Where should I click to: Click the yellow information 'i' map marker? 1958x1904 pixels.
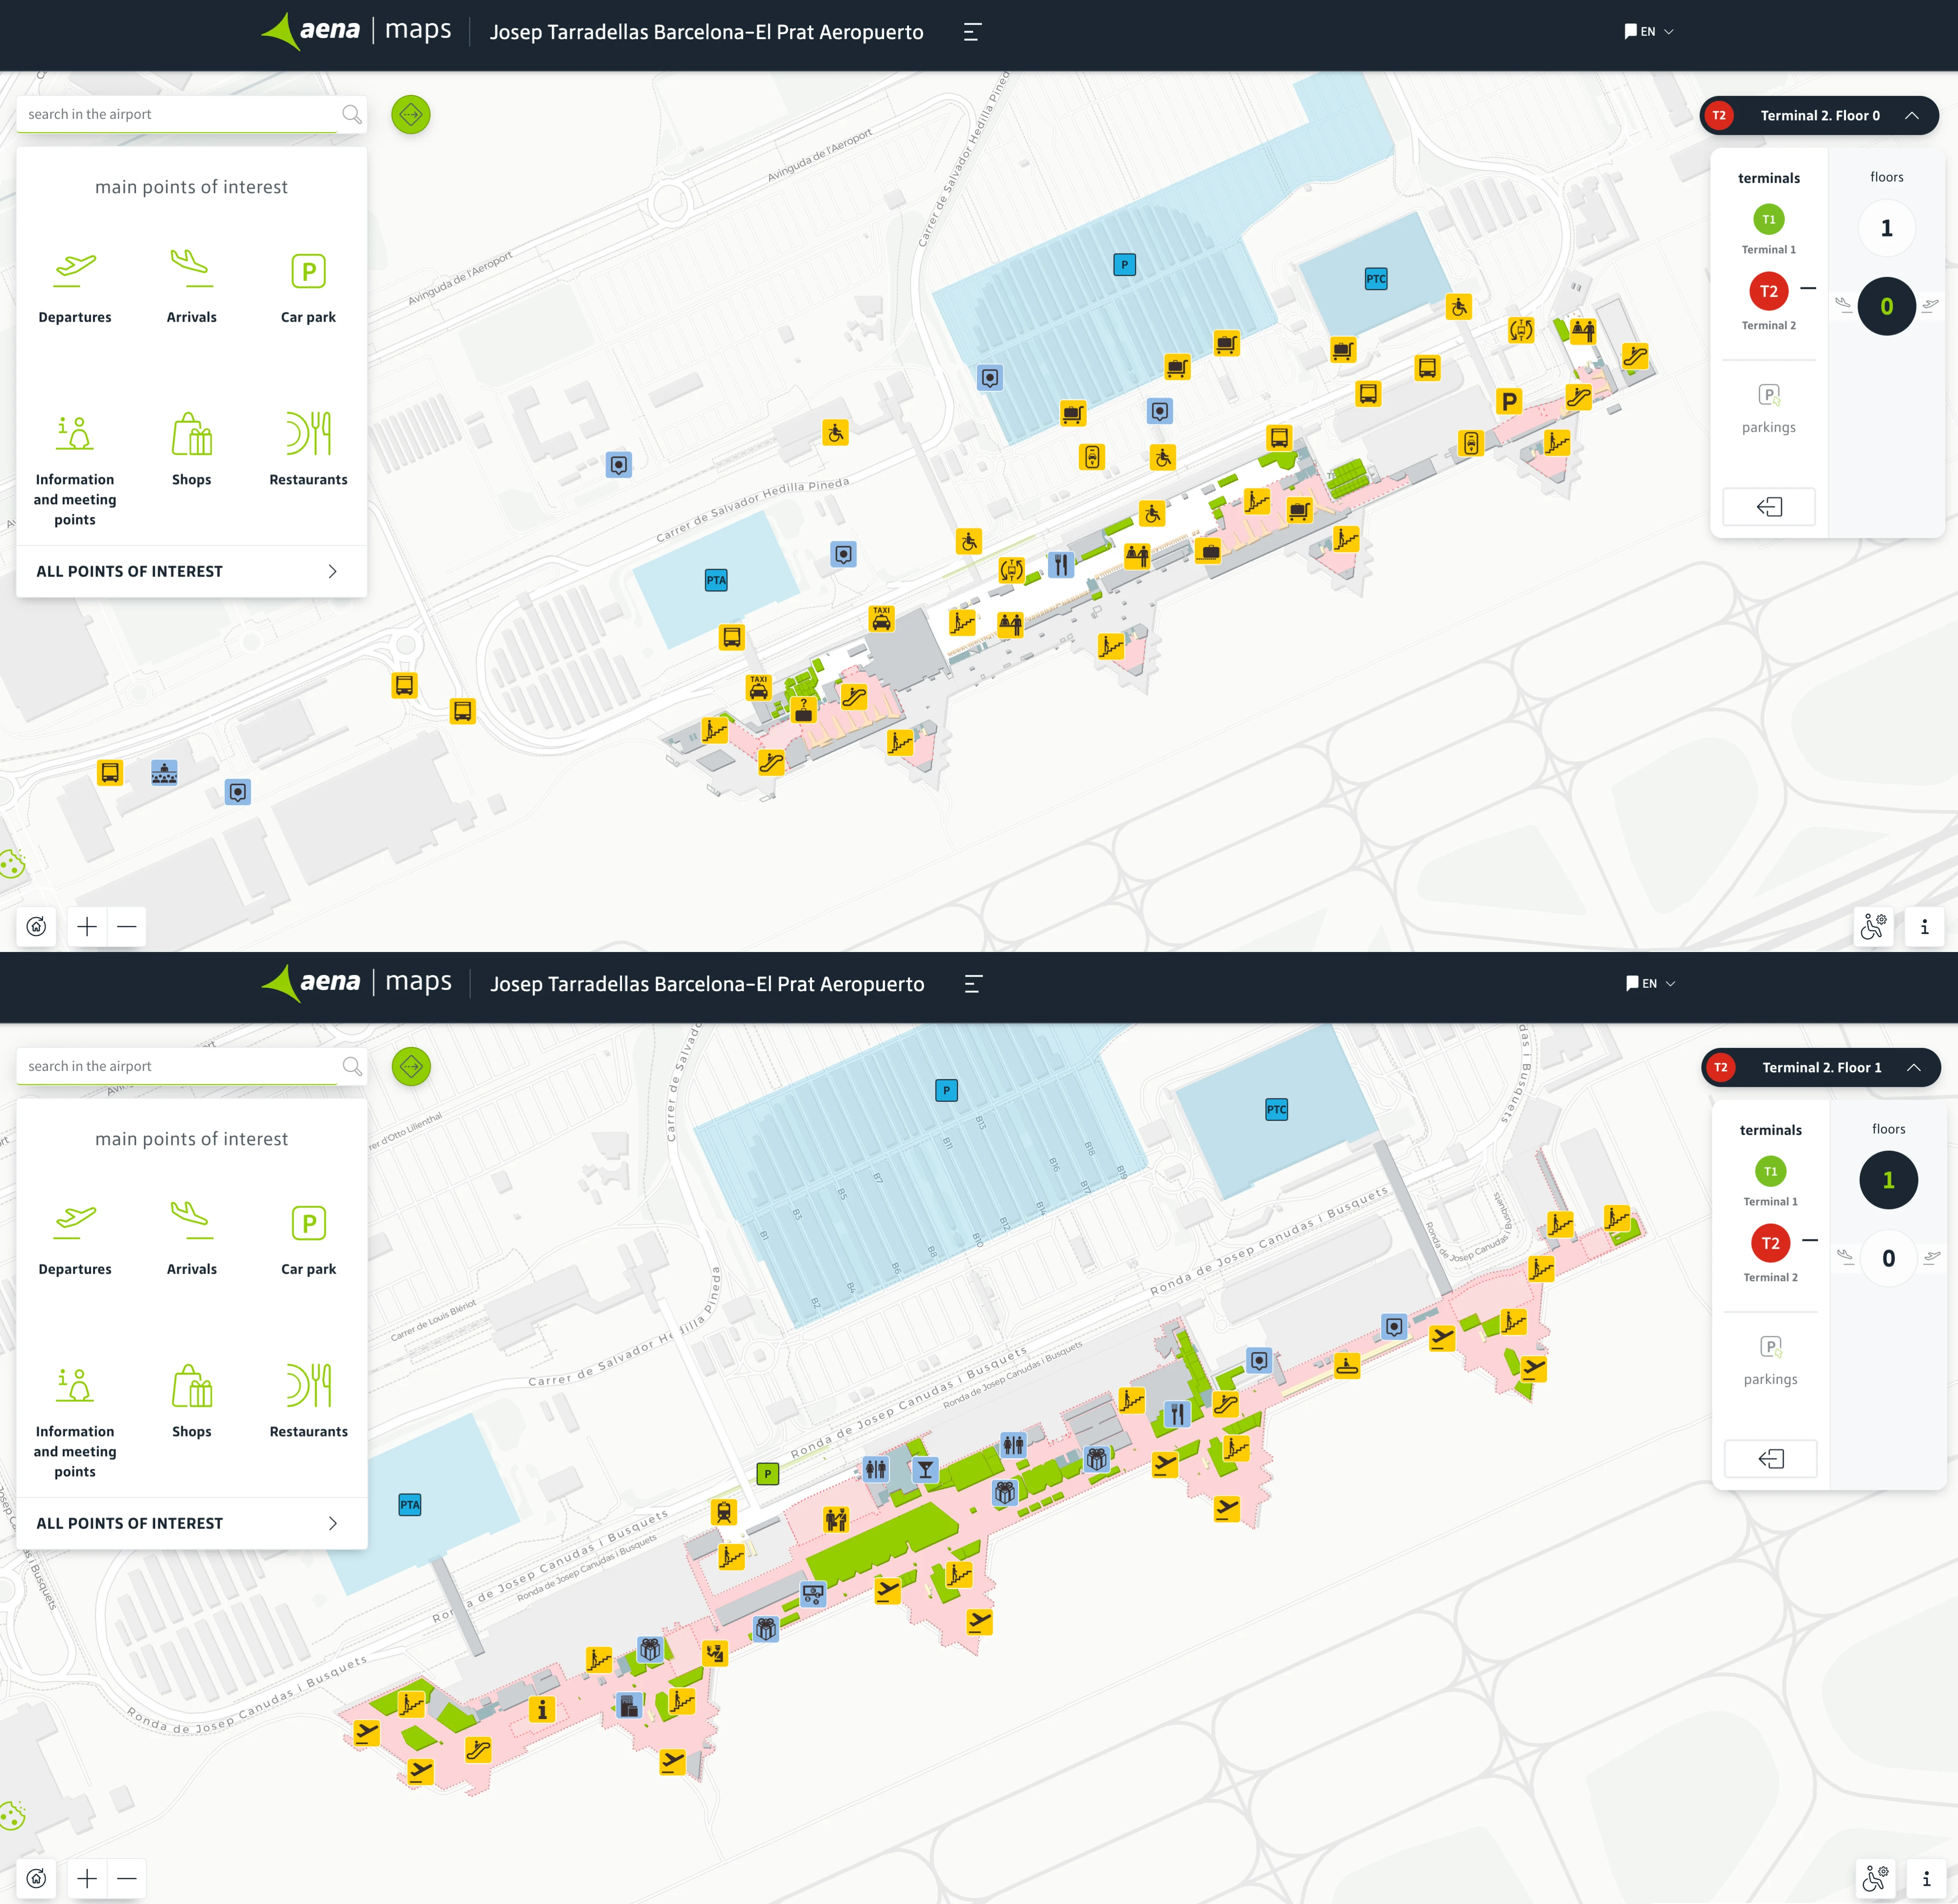[x=542, y=1709]
